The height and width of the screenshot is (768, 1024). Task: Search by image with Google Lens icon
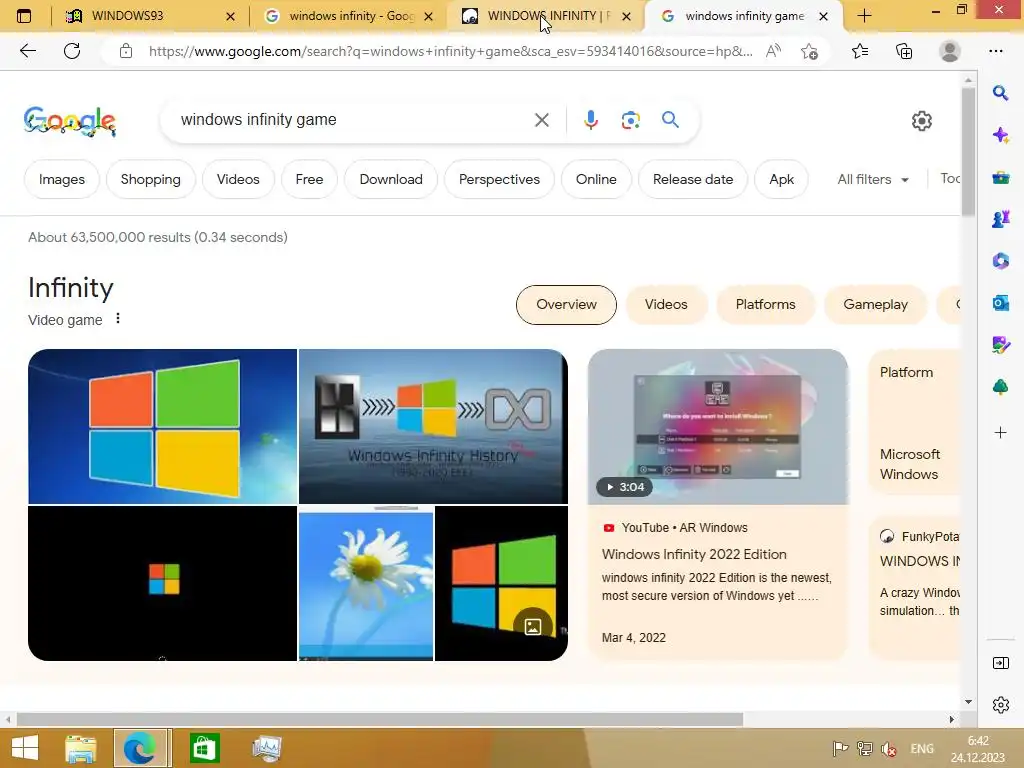click(x=630, y=120)
